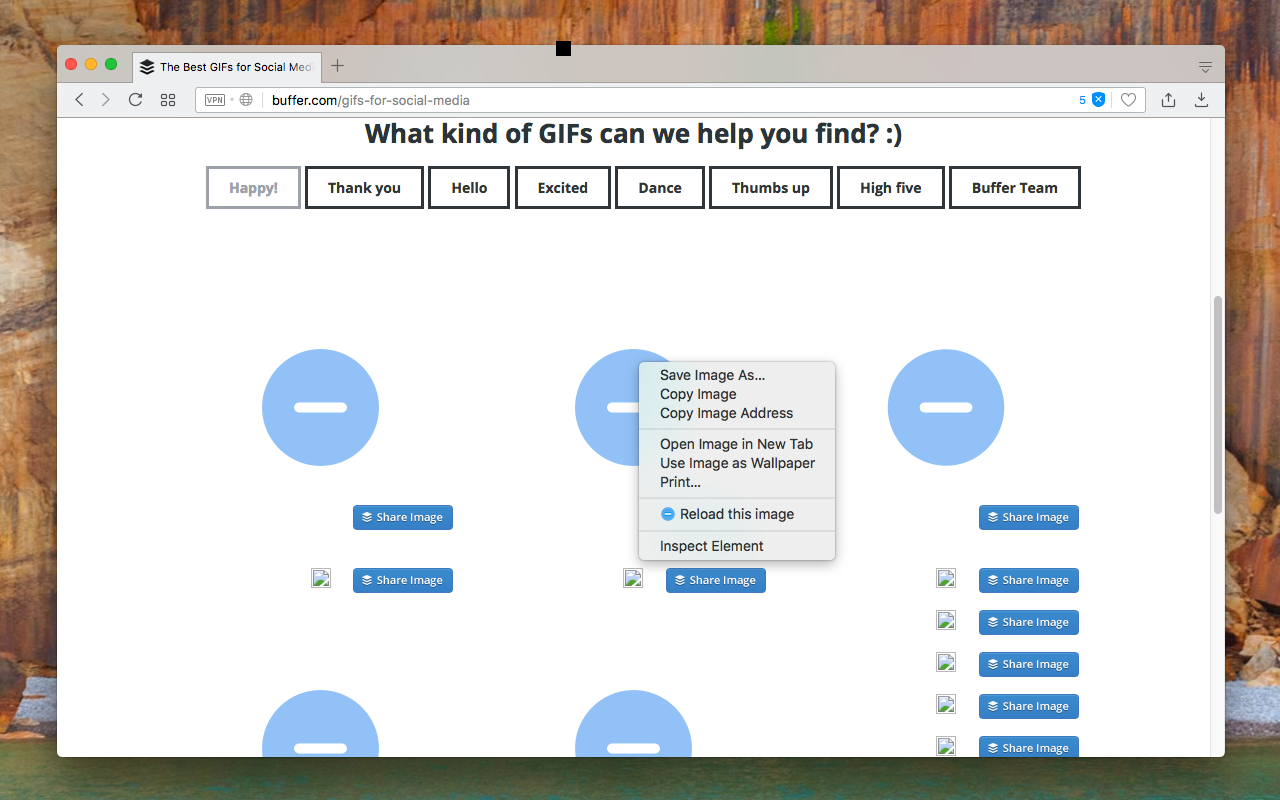Click the Thumbs up GIF category button

click(770, 187)
